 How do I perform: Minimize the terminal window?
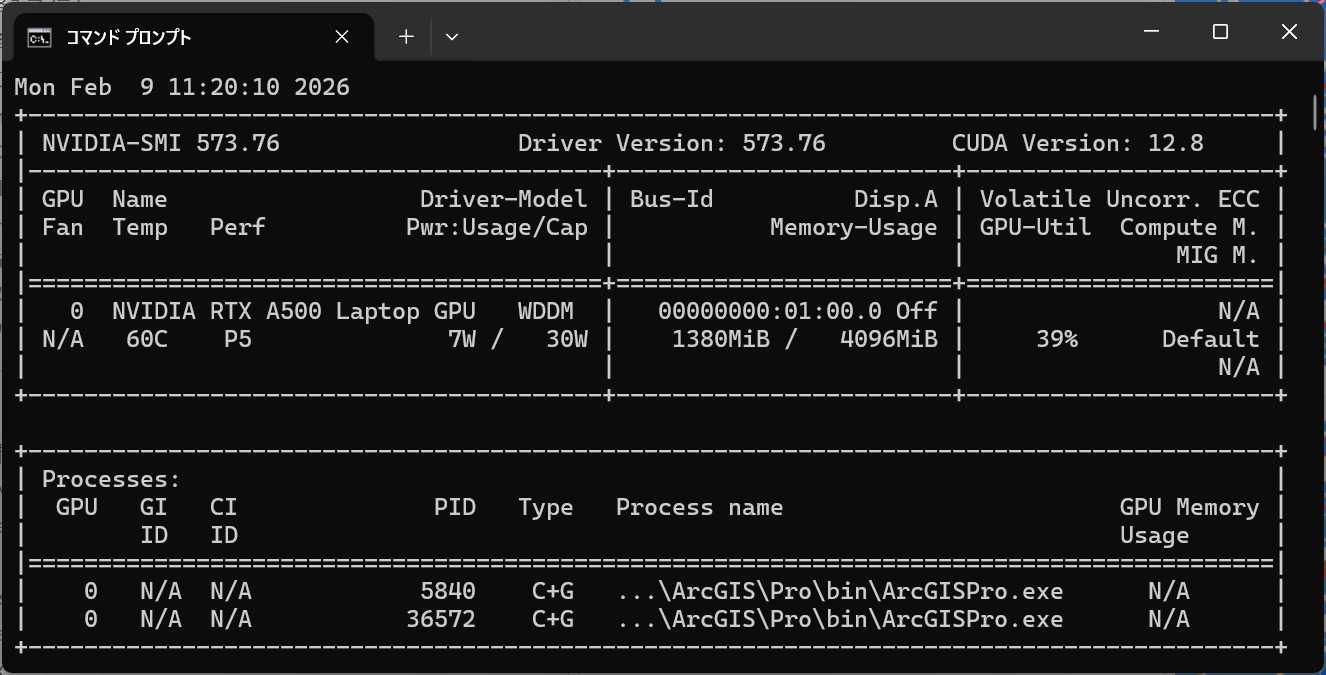click(1152, 32)
